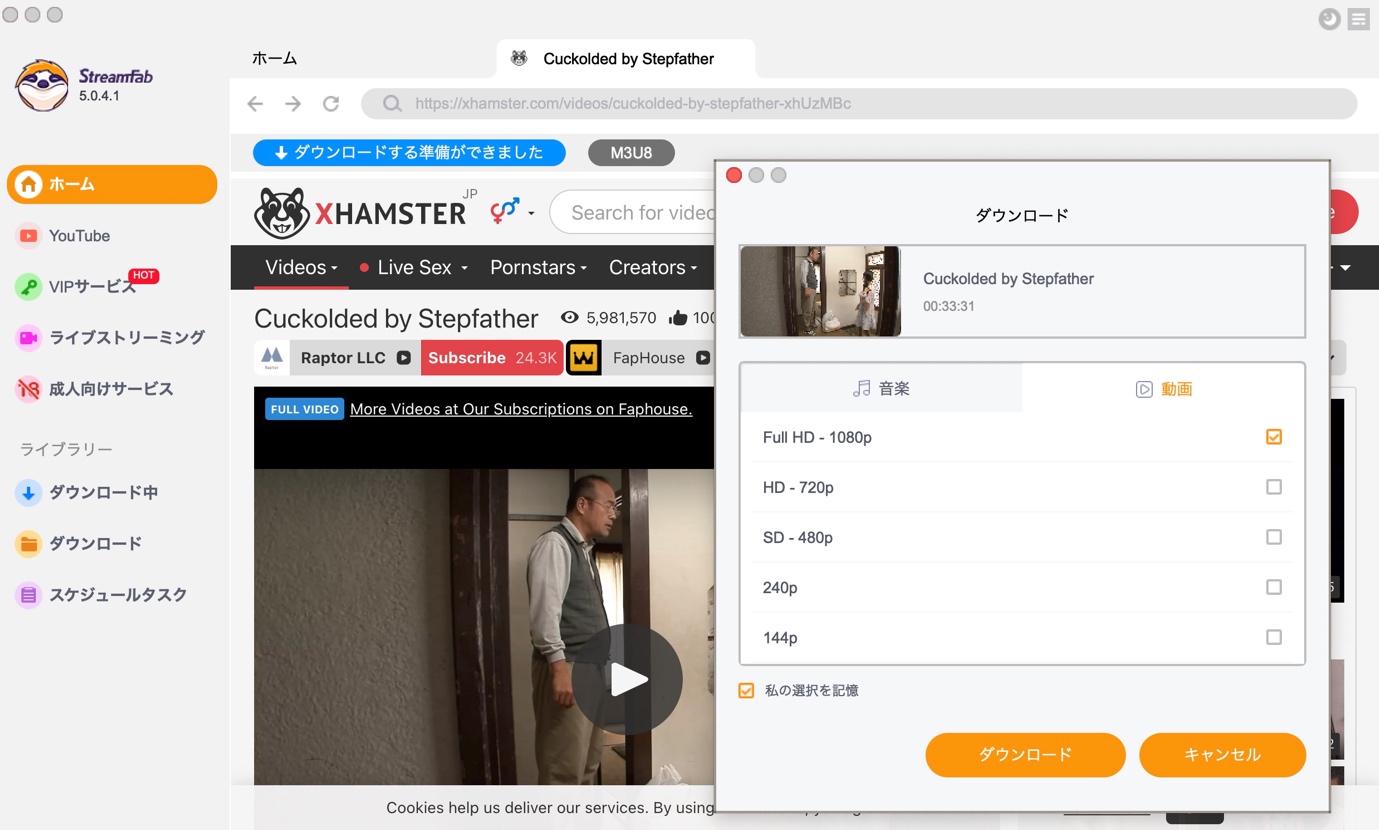Open the orientation gender symbols dropdown
The height and width of the screenshot is (830, 1379).
(512, 211)
